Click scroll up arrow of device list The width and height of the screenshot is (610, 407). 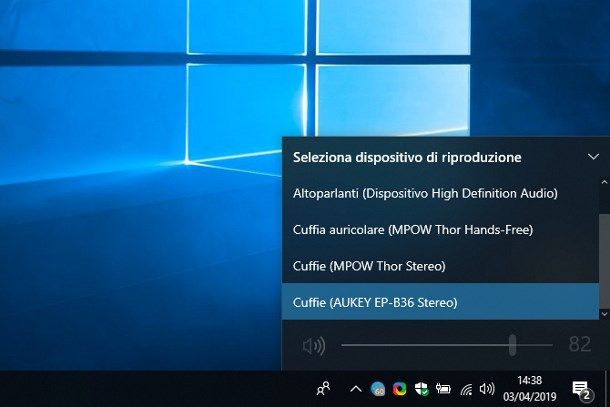coord(604,182)
